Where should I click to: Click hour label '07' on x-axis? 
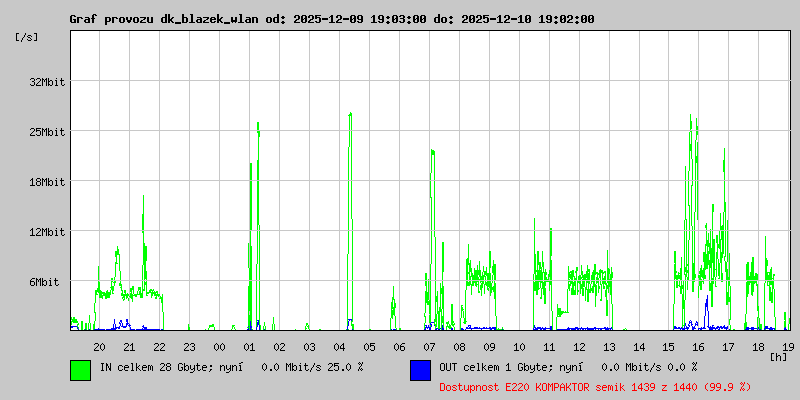click(x=429, y=347)
